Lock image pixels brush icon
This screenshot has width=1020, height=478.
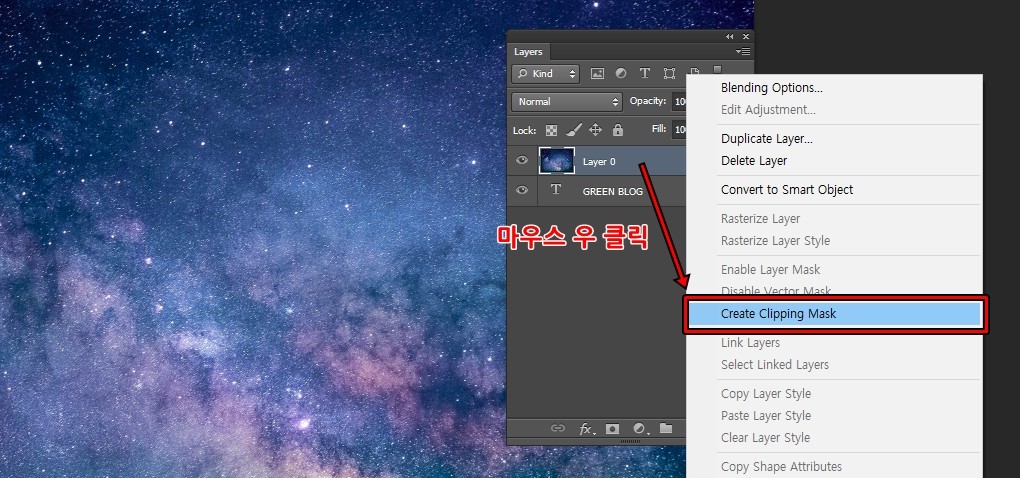point(573,130)
